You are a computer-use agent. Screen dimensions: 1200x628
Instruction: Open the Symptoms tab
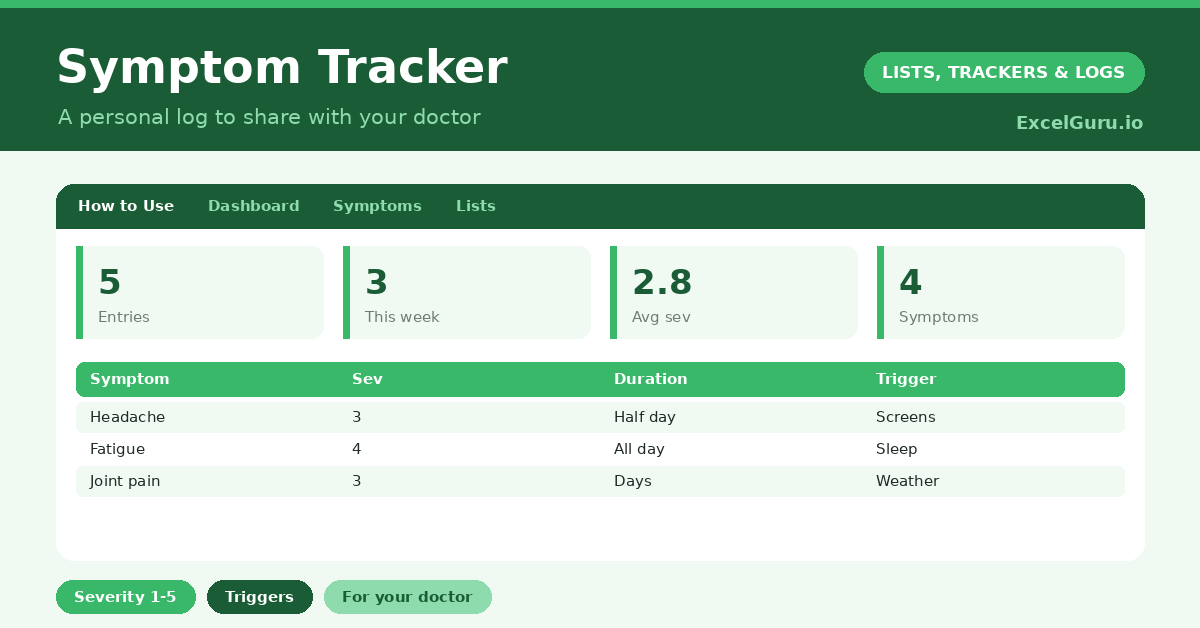(377, 206)
